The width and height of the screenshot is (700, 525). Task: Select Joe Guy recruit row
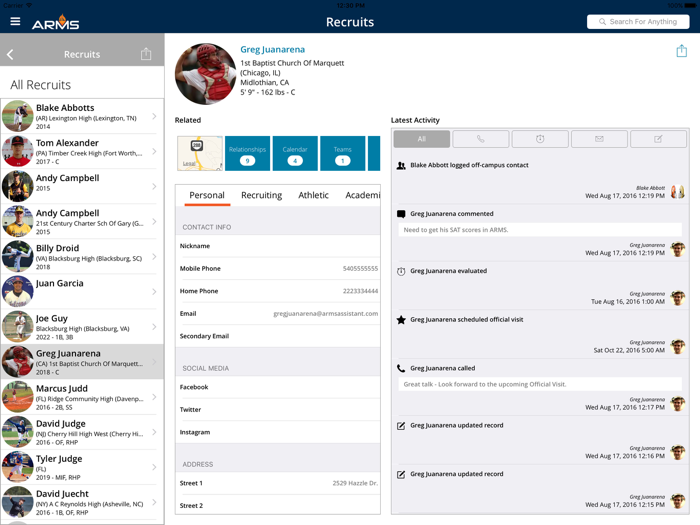(x=82, y=327)
